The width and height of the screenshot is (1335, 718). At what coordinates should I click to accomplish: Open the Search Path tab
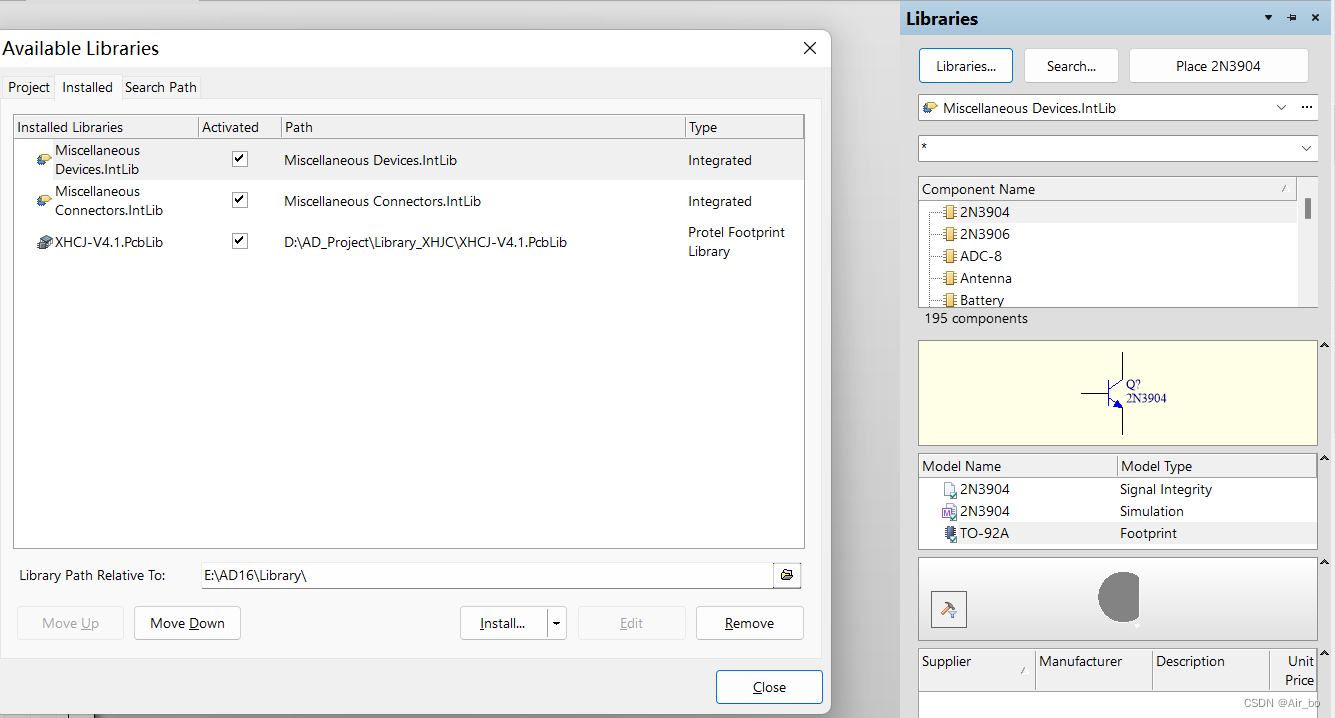click(x=160, y=87)
